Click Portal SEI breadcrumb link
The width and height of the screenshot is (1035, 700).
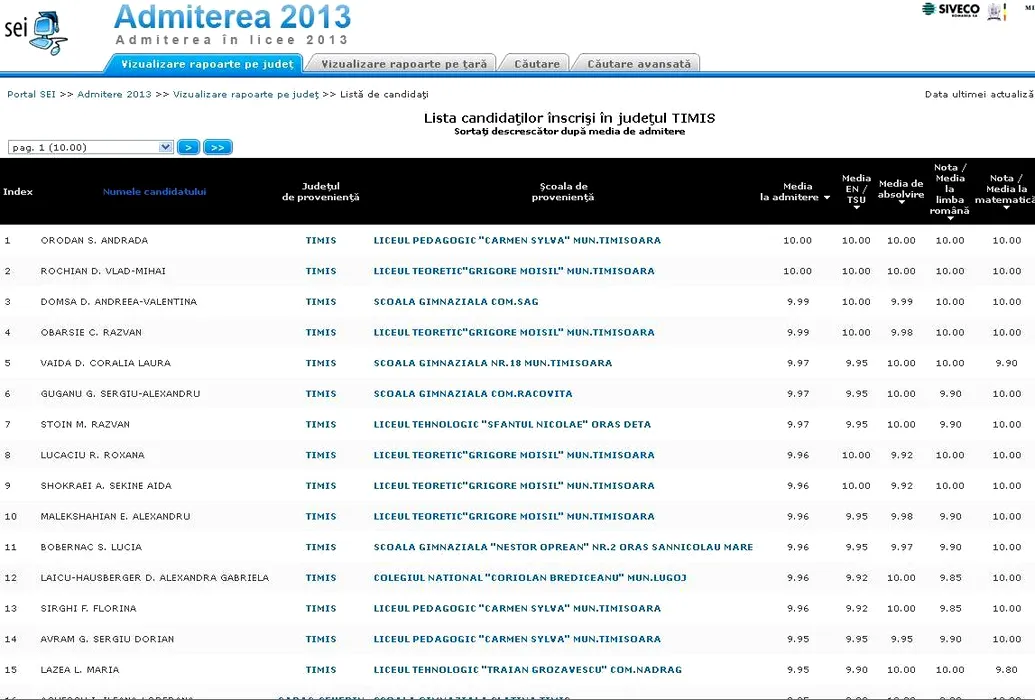click(x=31, y=94)
